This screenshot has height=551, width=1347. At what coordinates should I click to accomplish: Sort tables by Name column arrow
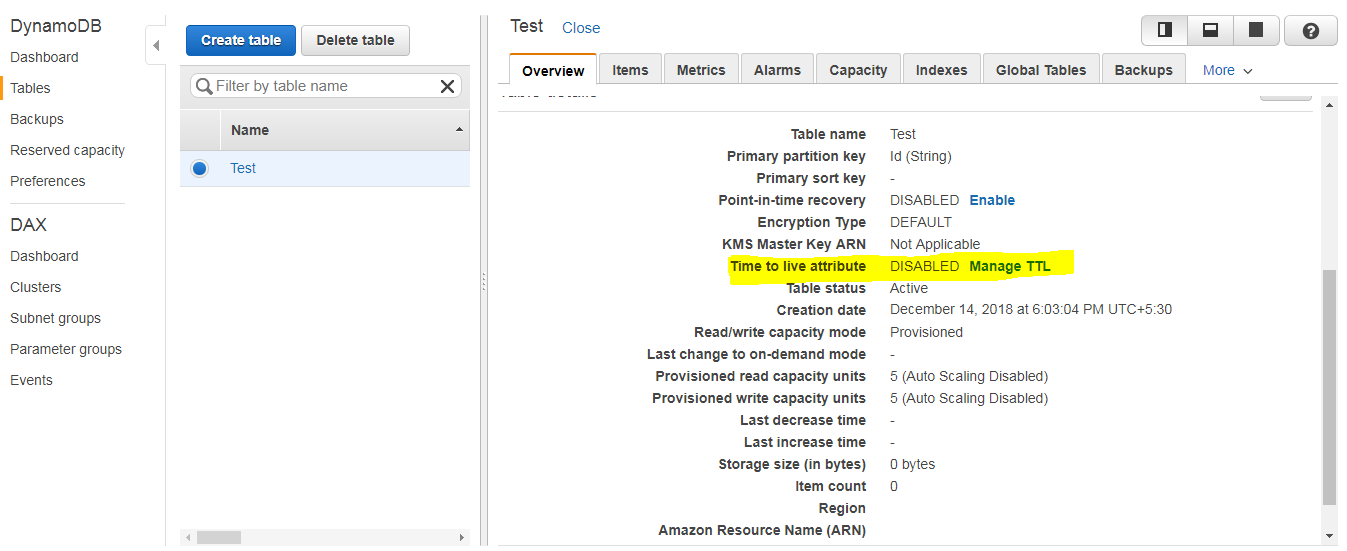point(459,130)
